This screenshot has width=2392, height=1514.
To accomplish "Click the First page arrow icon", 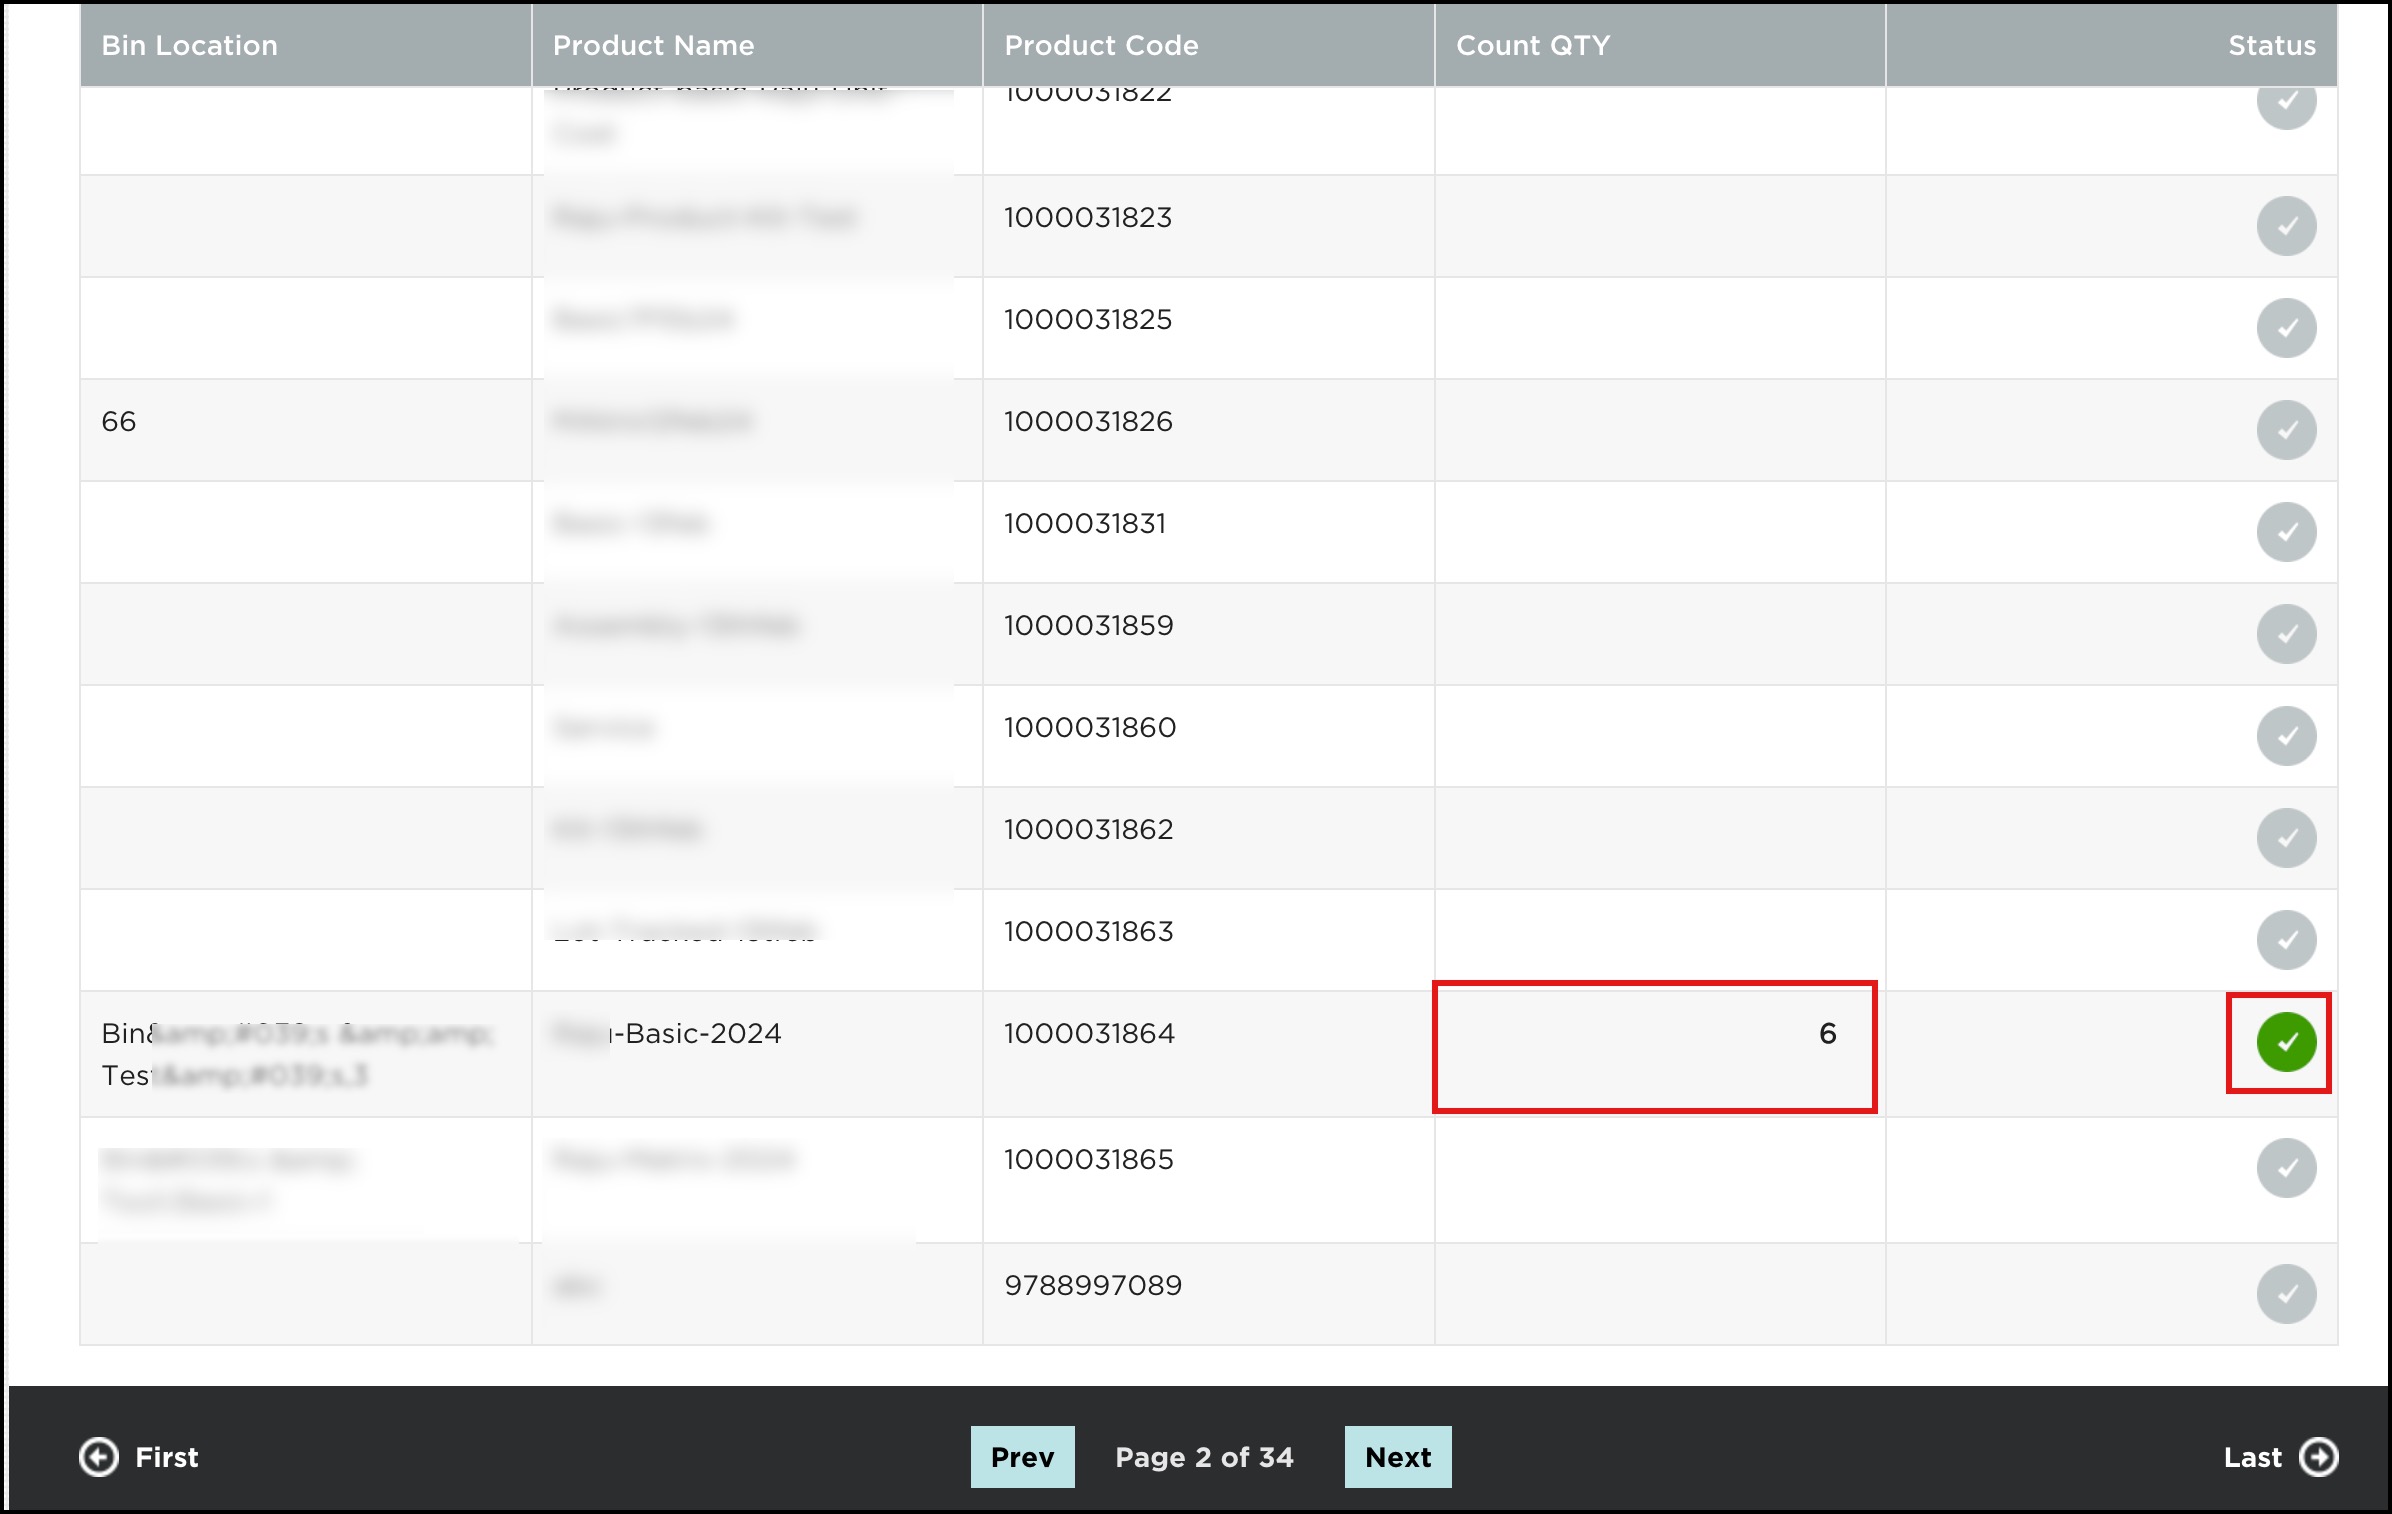I will [x=97, y=1457].
